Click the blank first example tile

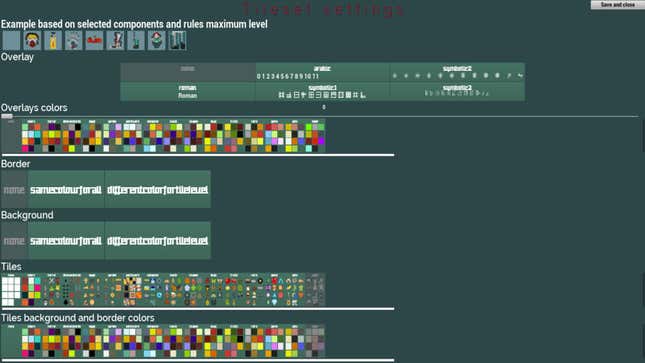click(11, 40)
